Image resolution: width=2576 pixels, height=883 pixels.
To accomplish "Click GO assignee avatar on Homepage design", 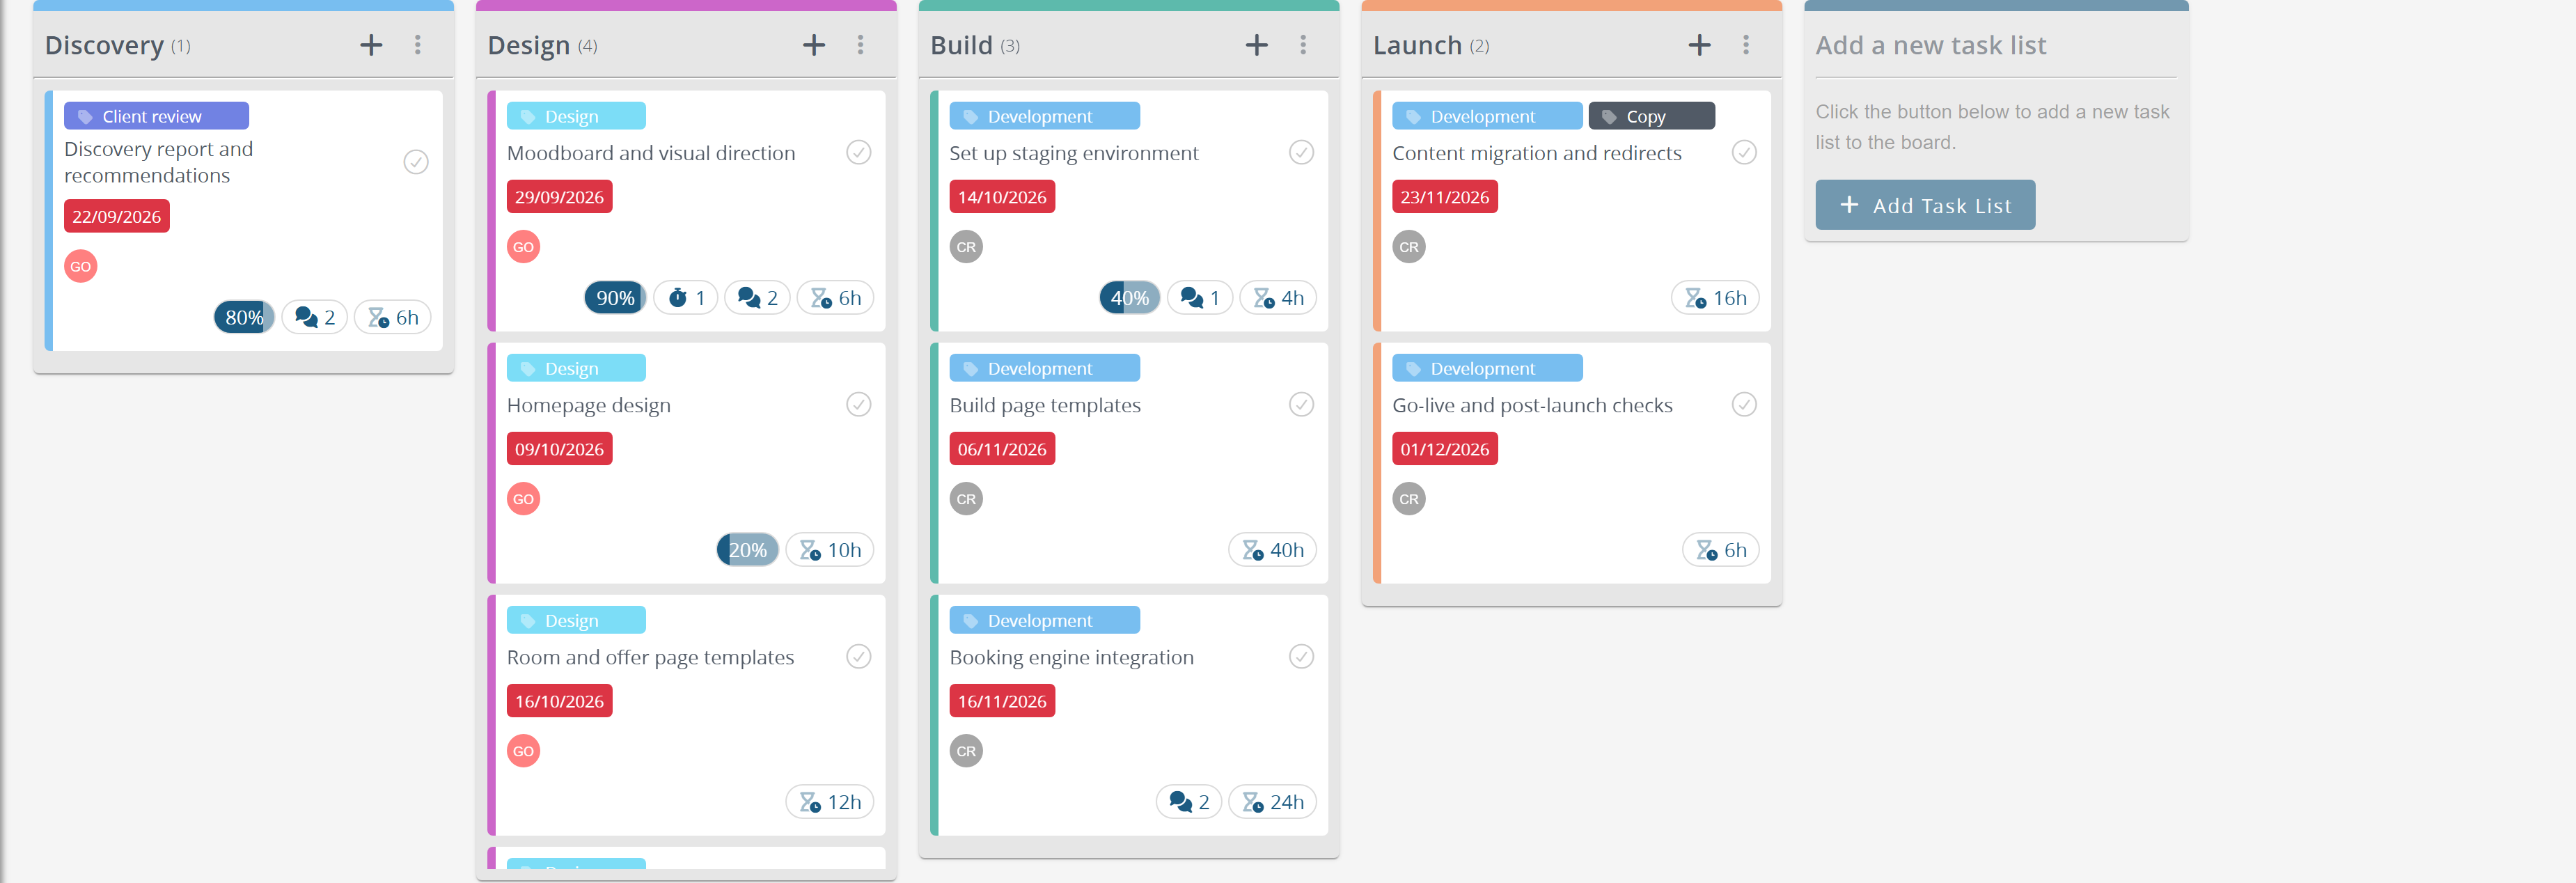I will [x=523, y=499].
